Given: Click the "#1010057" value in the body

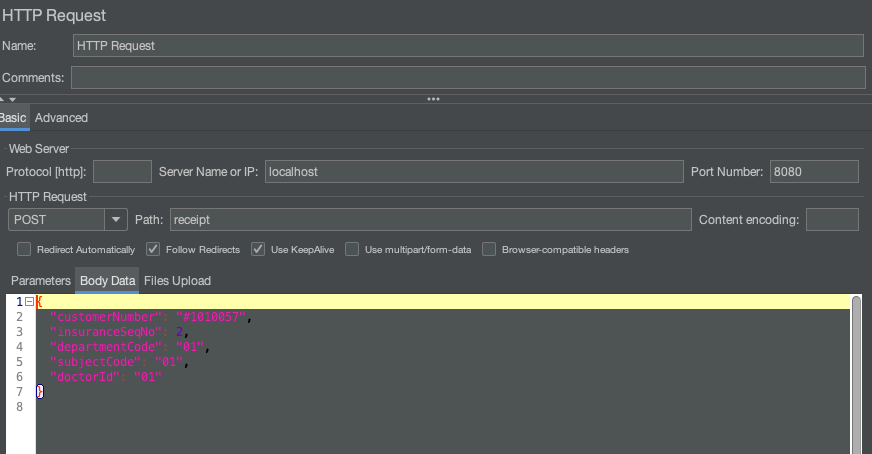Looking at the screenshot, I should [211, 317].
